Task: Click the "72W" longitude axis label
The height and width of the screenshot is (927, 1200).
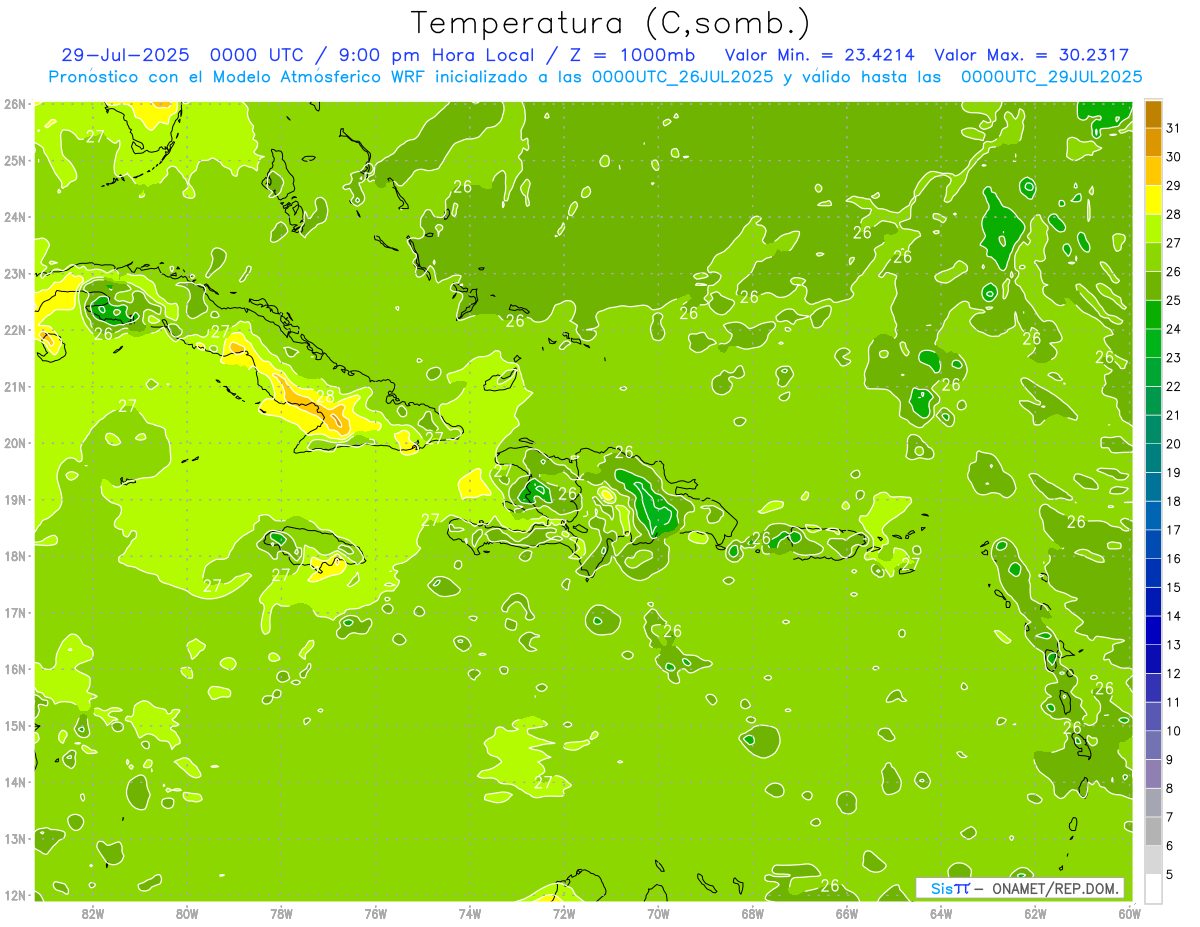Action: click(564, 913)
